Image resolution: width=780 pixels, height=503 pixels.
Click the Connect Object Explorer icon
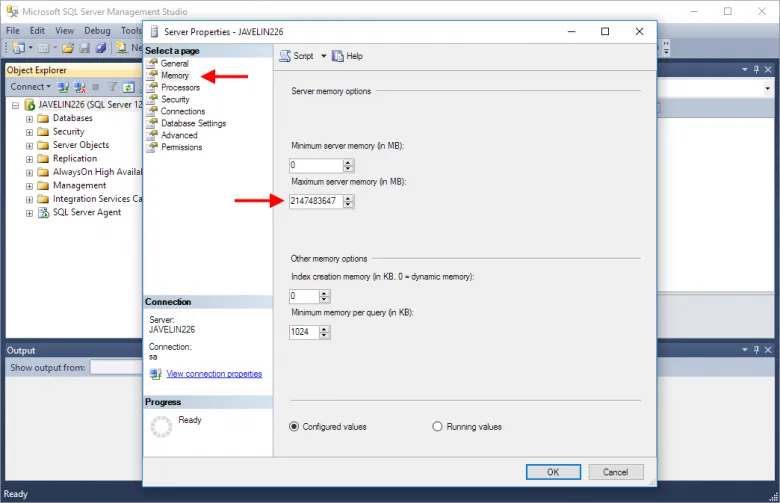click(63, 87)
